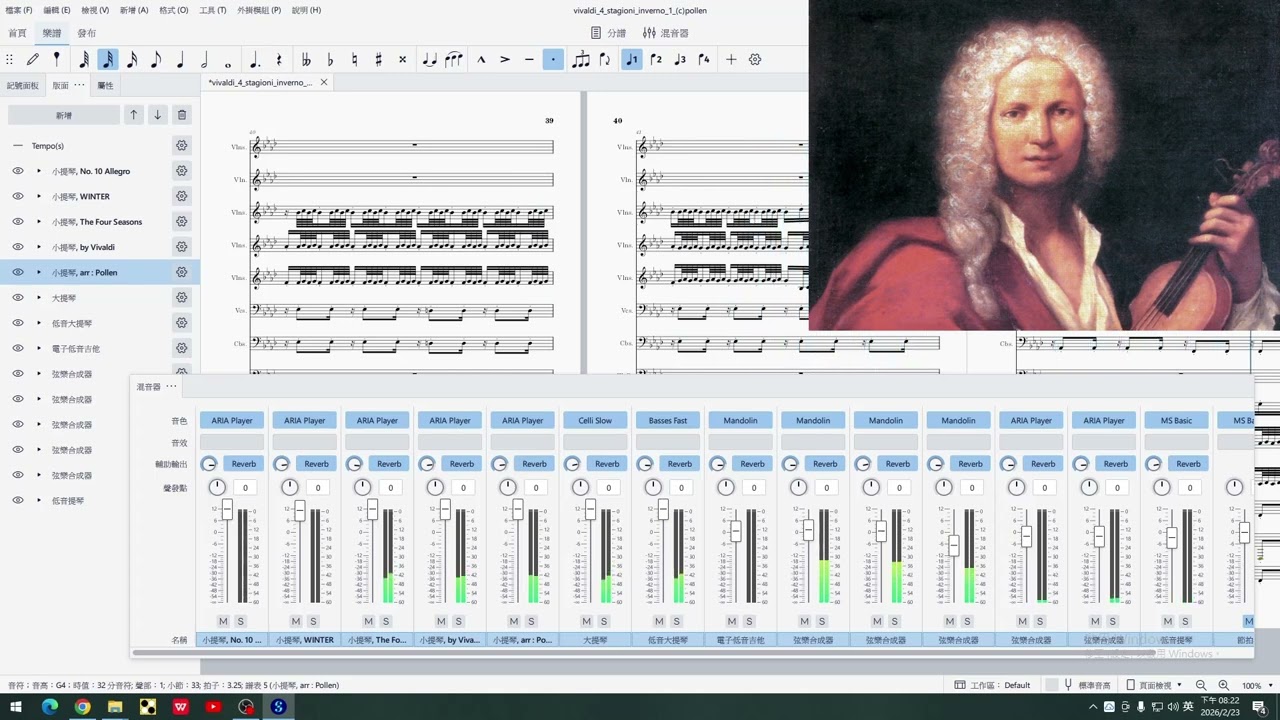The height and width of the screenshot is (720, 1280).
Task: Open the 外掛模組 (P) menu
Action: coord(259,10)
